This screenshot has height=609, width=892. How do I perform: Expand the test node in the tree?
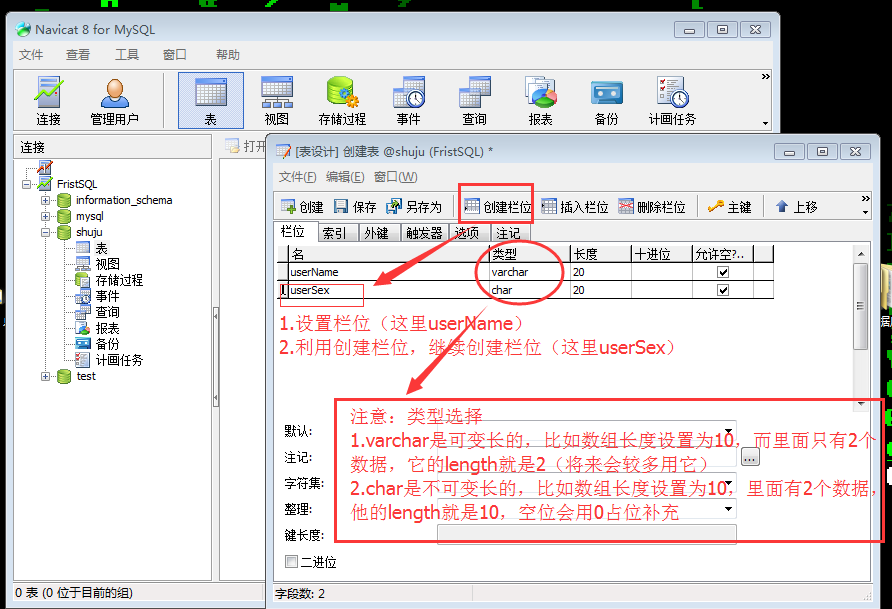pos(47,376)
